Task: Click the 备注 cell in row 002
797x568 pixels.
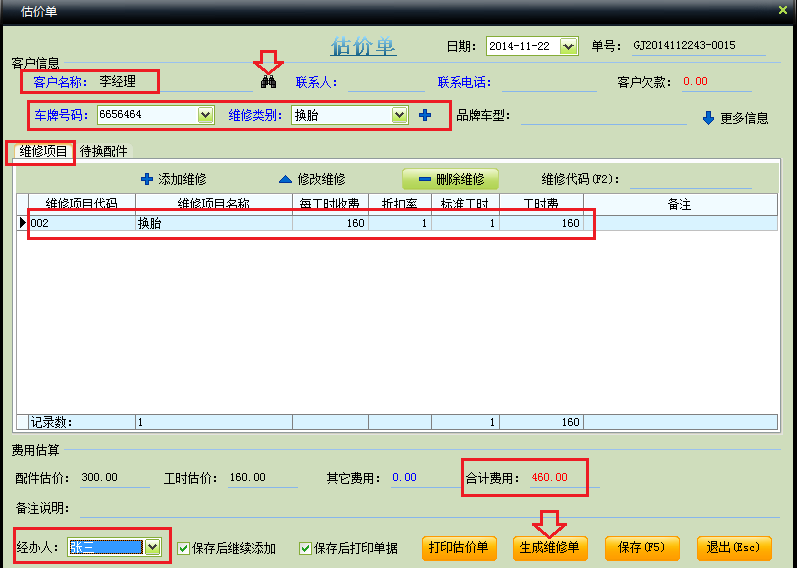Action: [680, 223]
